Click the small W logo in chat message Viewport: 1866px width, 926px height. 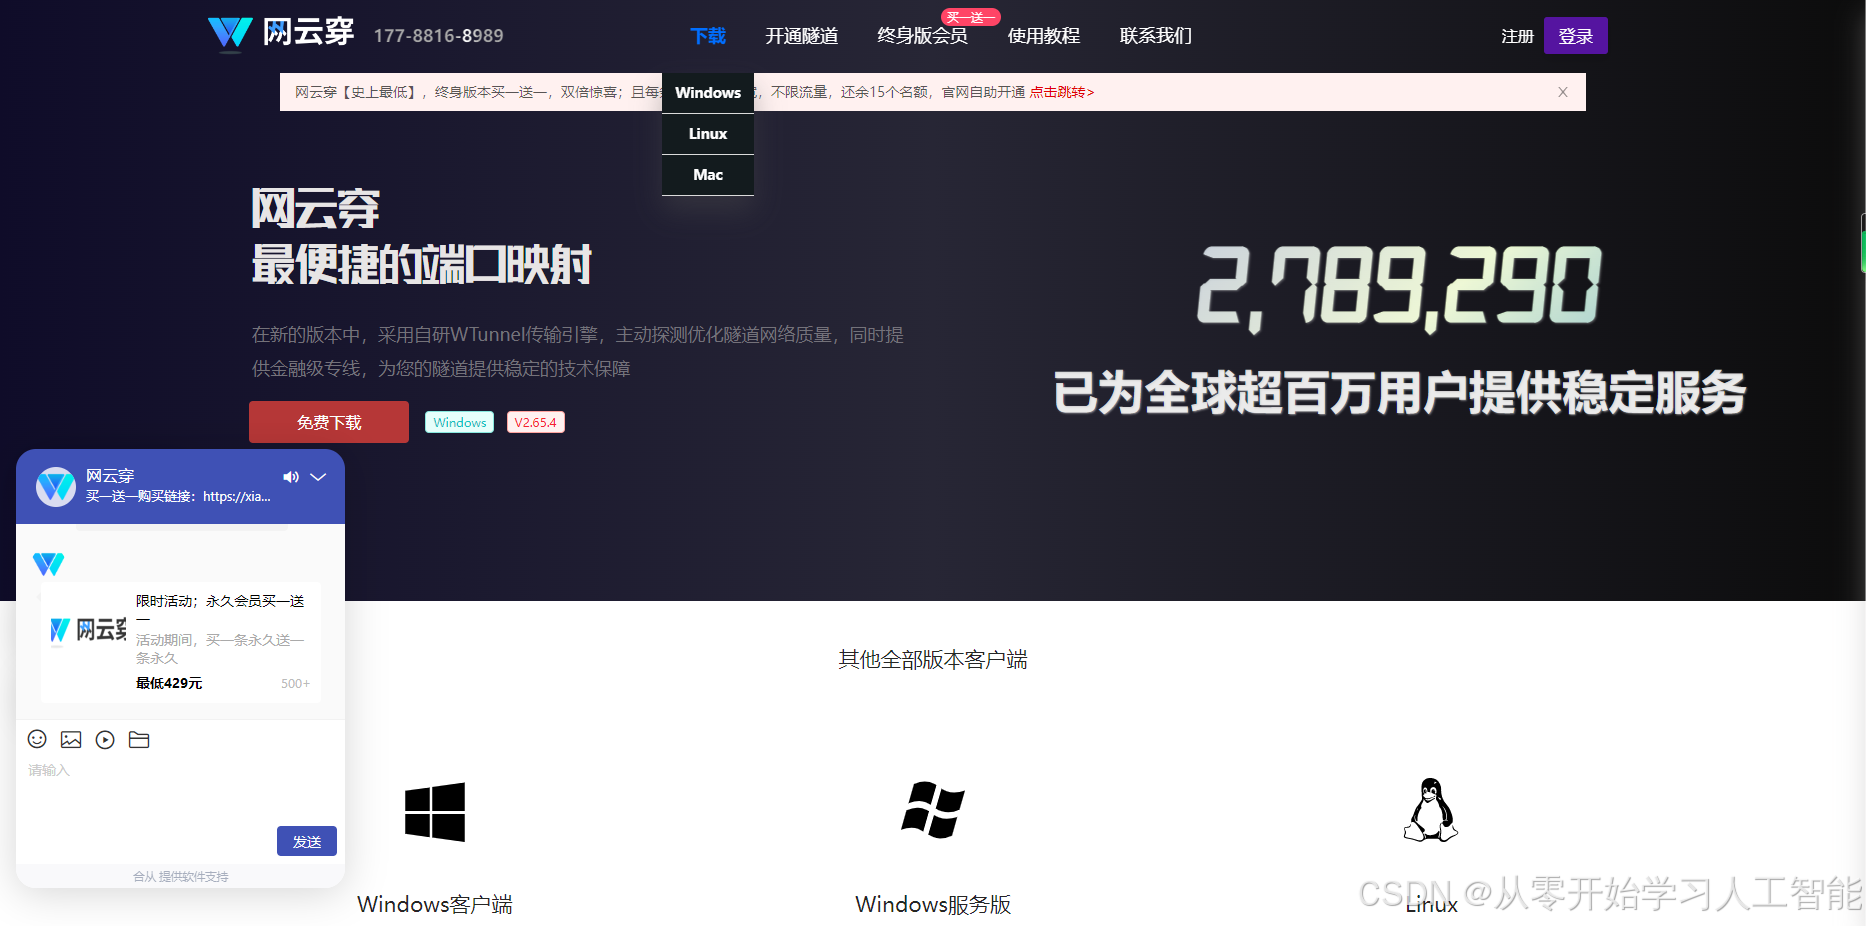(x=48, y=564)
